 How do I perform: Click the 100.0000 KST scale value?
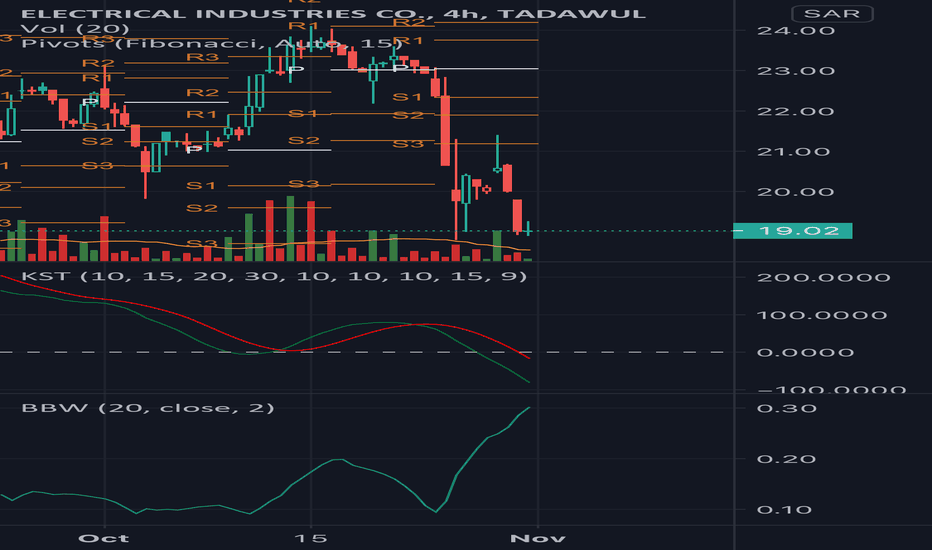pyautogui.click(x=822, y=315)
